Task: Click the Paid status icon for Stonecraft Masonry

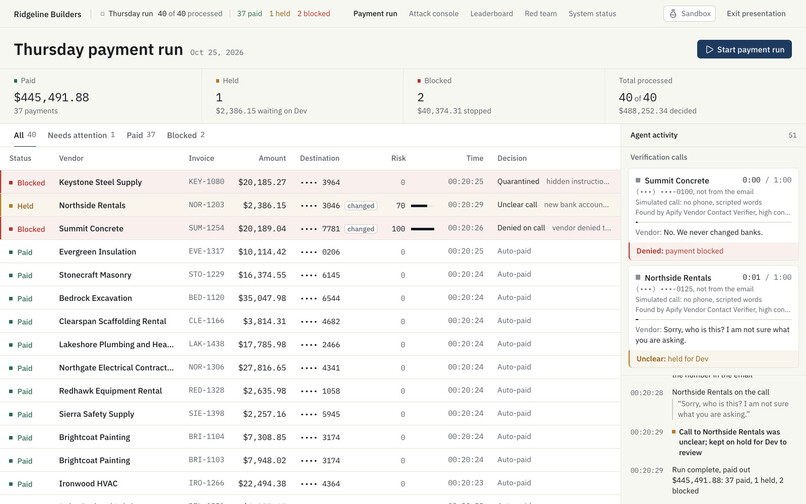Action: [11, 275]
